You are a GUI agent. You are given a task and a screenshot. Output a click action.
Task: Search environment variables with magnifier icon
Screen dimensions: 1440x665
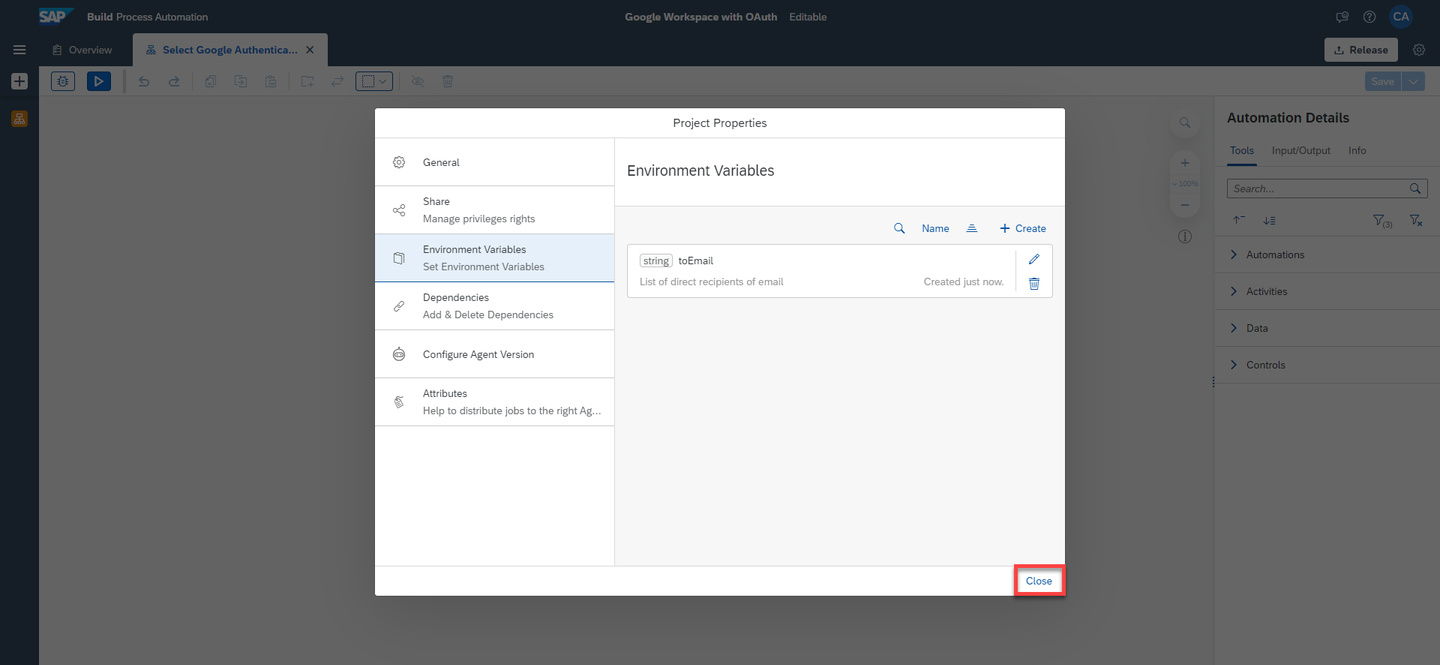pos(899,228)
